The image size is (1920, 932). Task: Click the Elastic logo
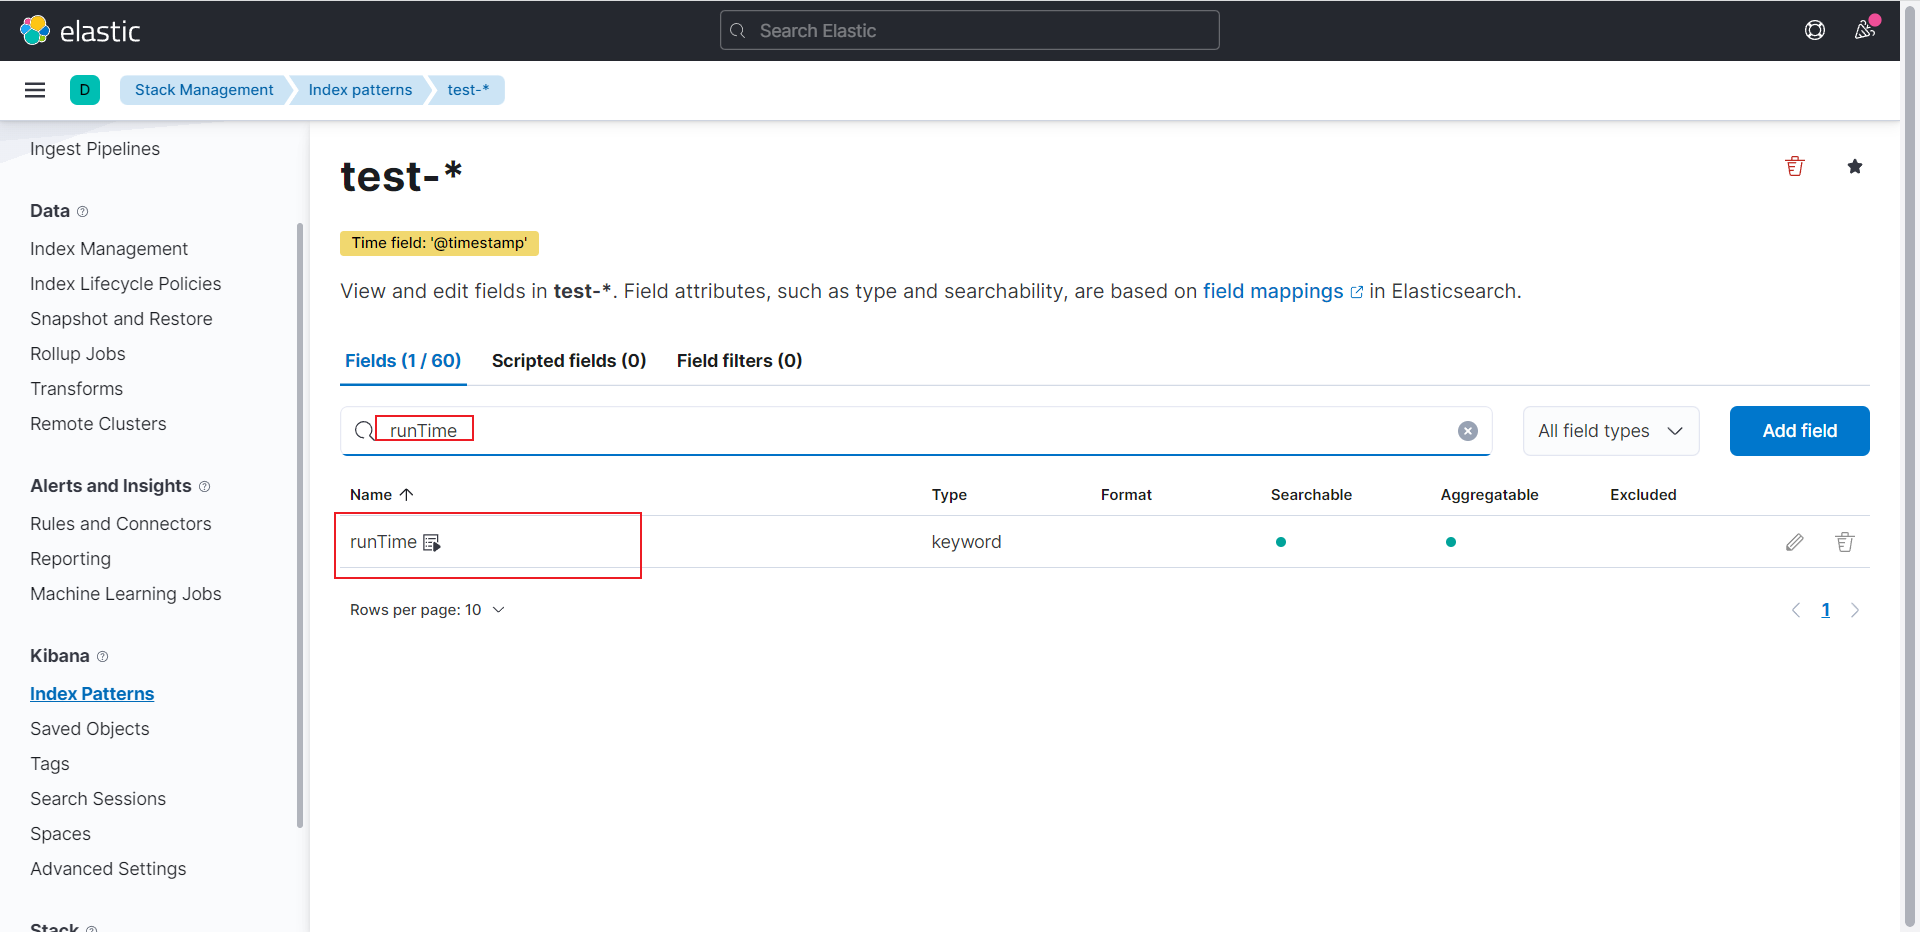pyautogui.click(x=80, y=31)
